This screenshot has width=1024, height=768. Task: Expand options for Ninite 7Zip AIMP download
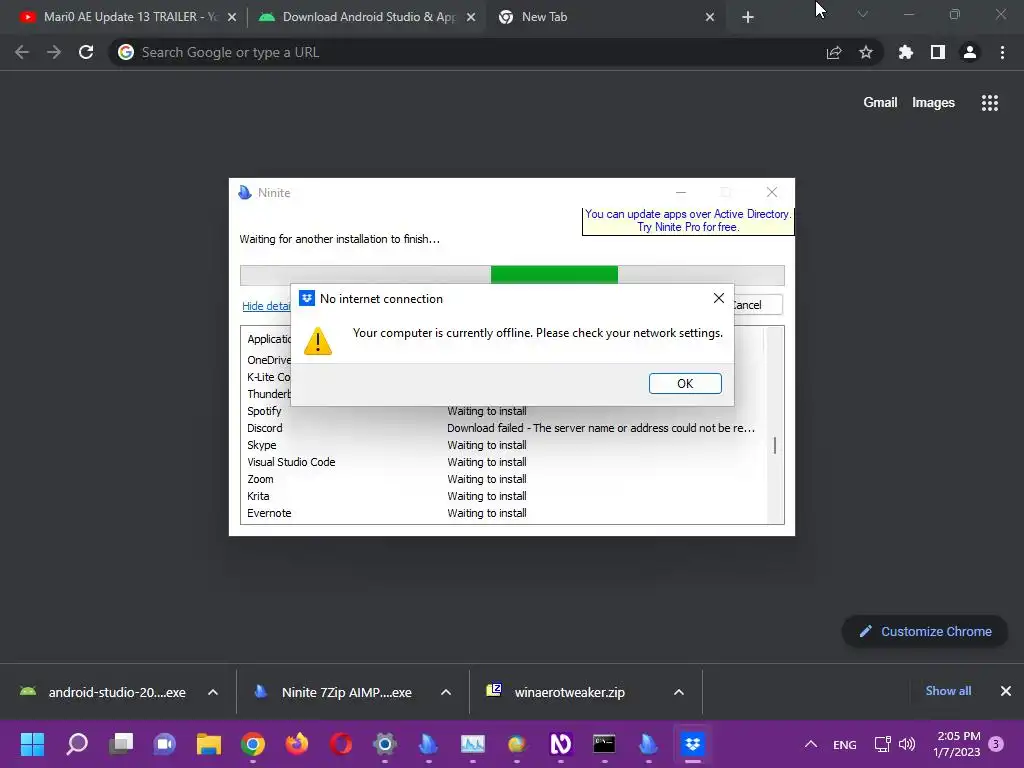446,692
